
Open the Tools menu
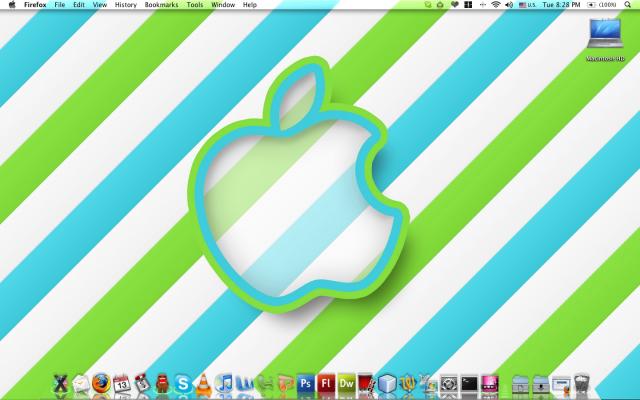click(x=195, y=5)
